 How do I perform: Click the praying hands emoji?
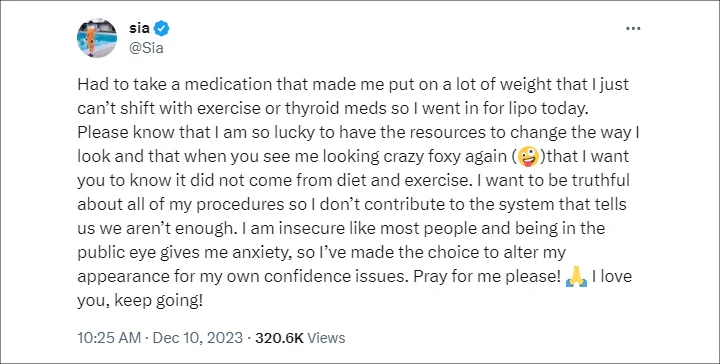coord(576,277)
